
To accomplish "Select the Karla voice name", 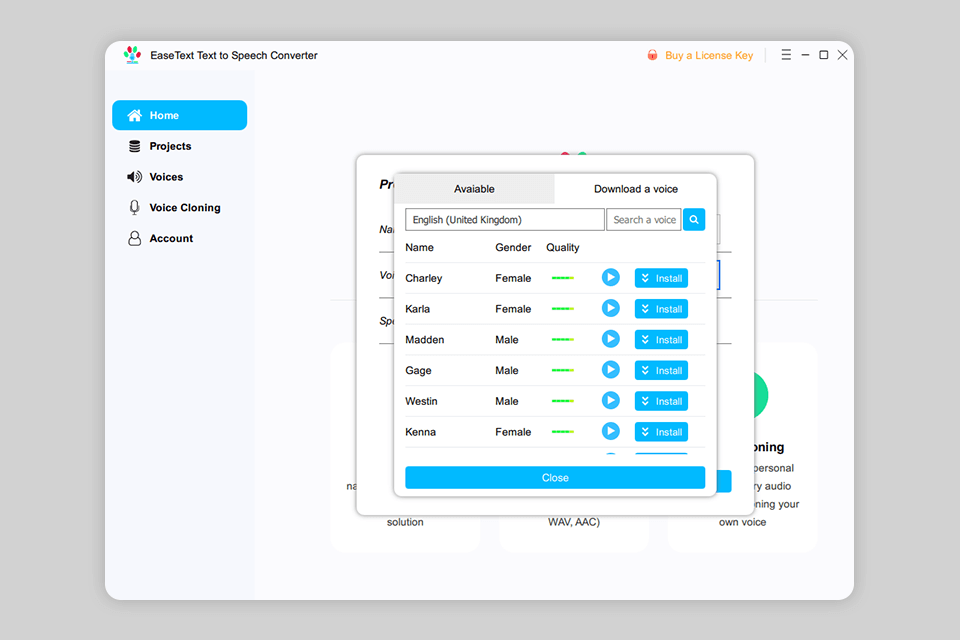I will click(x=418, y=309).
